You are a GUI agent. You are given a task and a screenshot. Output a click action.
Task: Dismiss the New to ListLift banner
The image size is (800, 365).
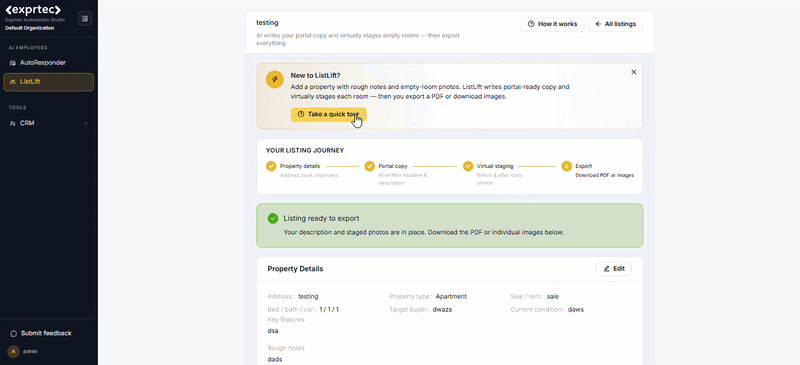634,72
